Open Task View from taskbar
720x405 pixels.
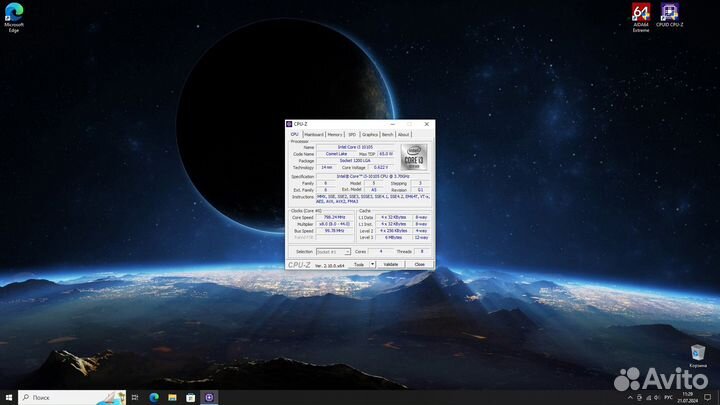coord(135,398)
